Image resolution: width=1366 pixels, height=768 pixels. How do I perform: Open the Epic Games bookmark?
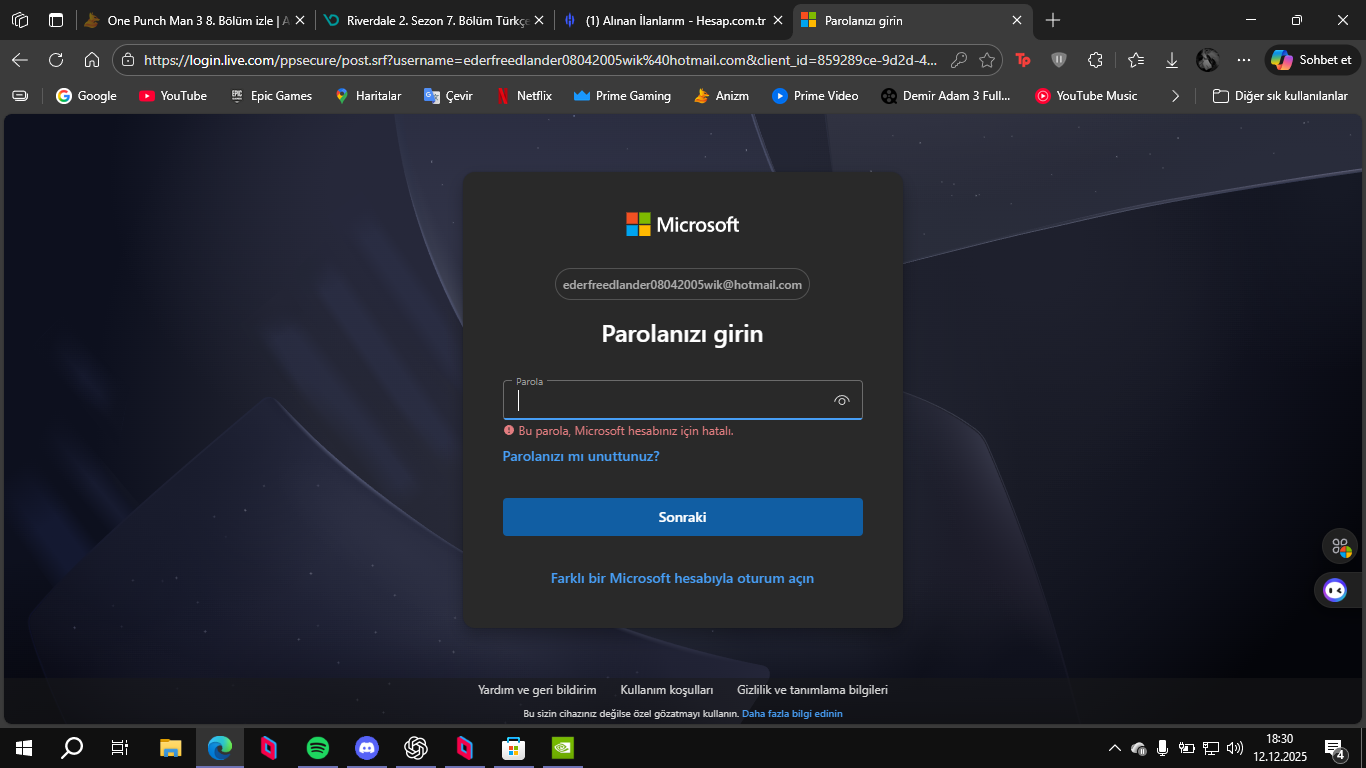click(x=270, y=96)
